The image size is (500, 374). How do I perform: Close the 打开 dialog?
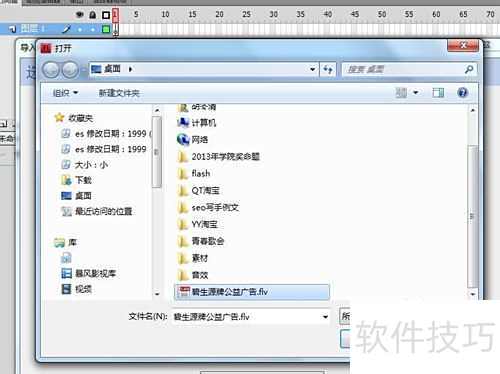tap(463, 45)
